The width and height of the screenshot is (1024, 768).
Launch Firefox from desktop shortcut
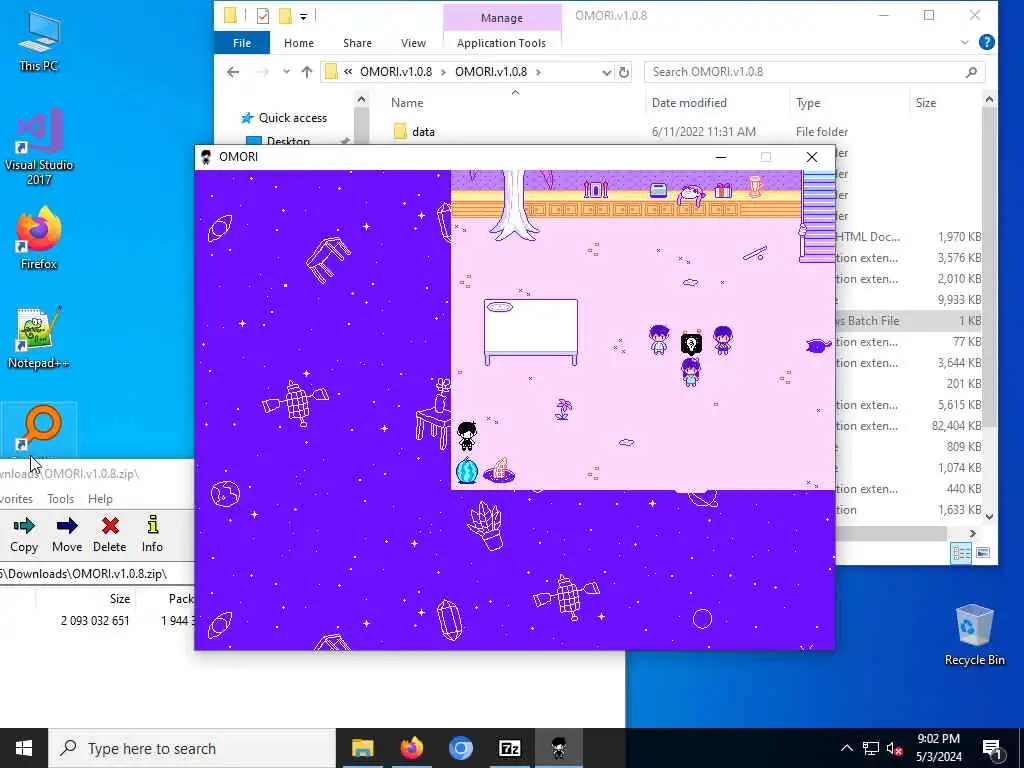click(39, 238)
